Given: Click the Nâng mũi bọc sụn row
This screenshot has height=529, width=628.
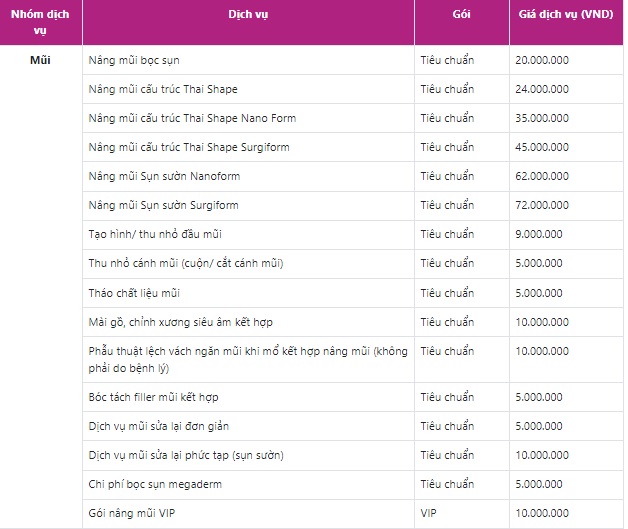Looking at the screenshot, I should pos(352,60).
